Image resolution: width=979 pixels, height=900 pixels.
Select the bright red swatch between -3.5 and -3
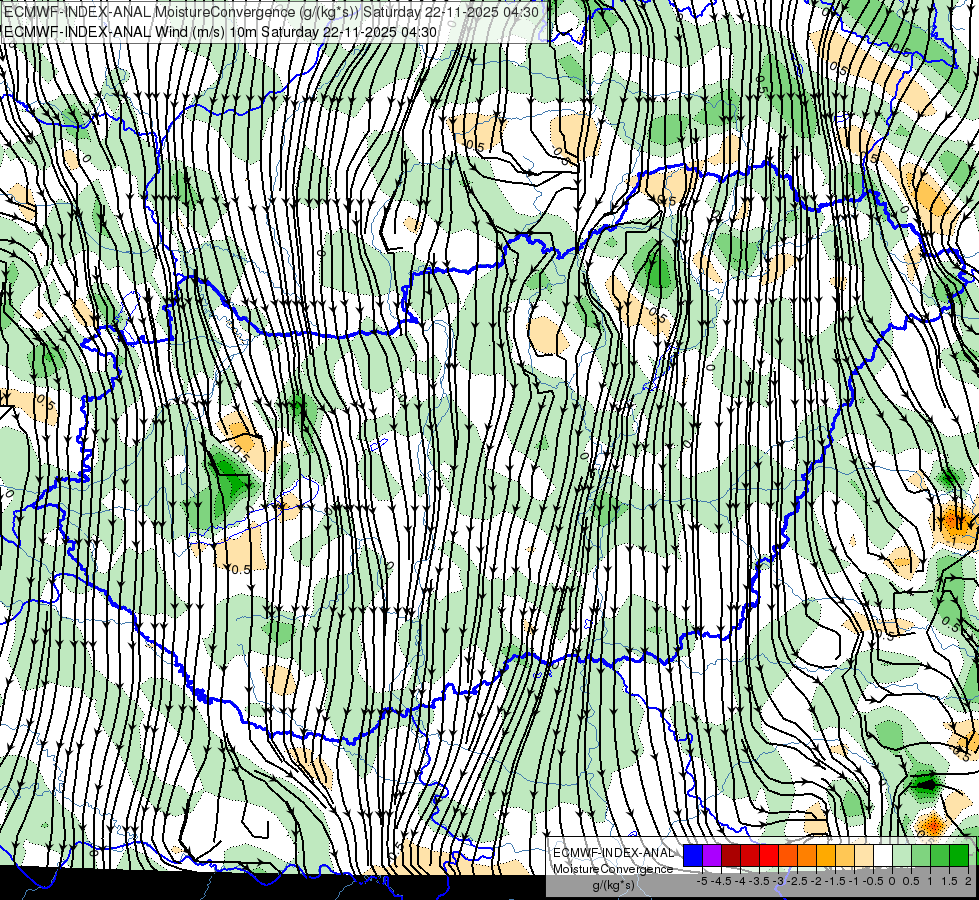(x=769, y=855)
